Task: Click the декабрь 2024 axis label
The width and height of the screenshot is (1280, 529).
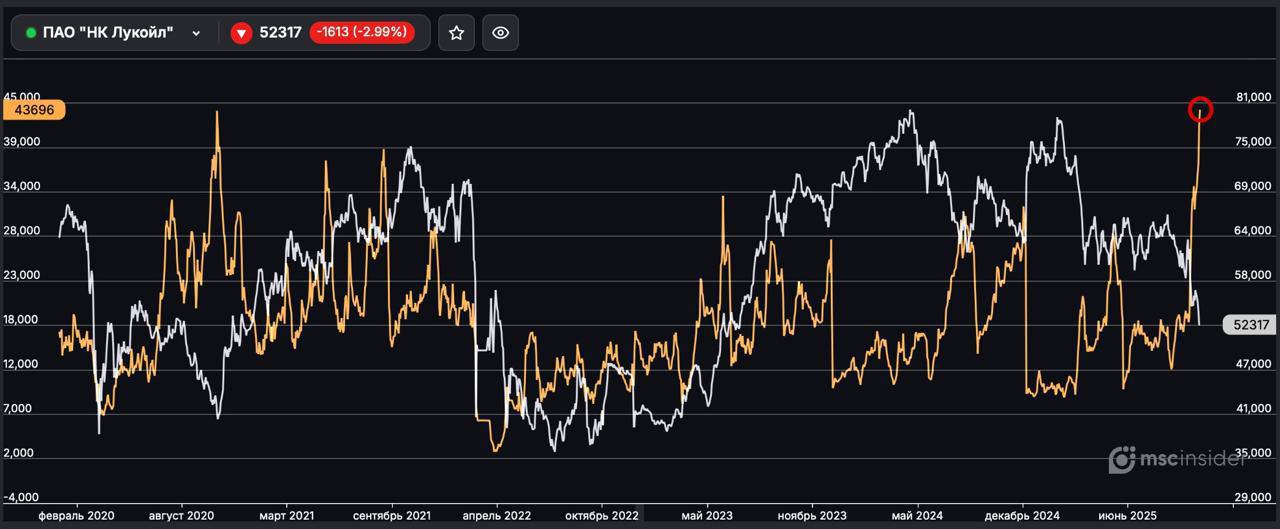Action: tap(1022, 516)
